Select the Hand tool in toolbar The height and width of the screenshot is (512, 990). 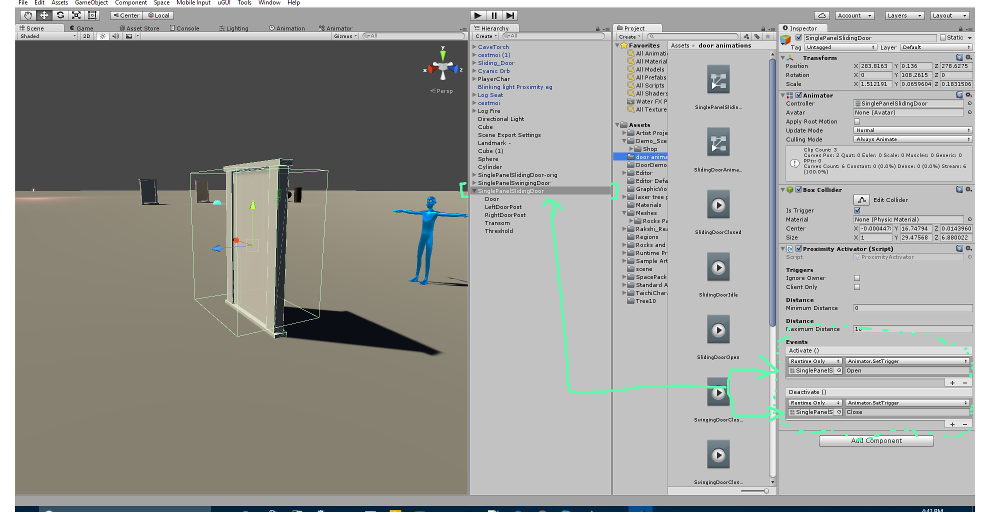click(x=28, y=15)
